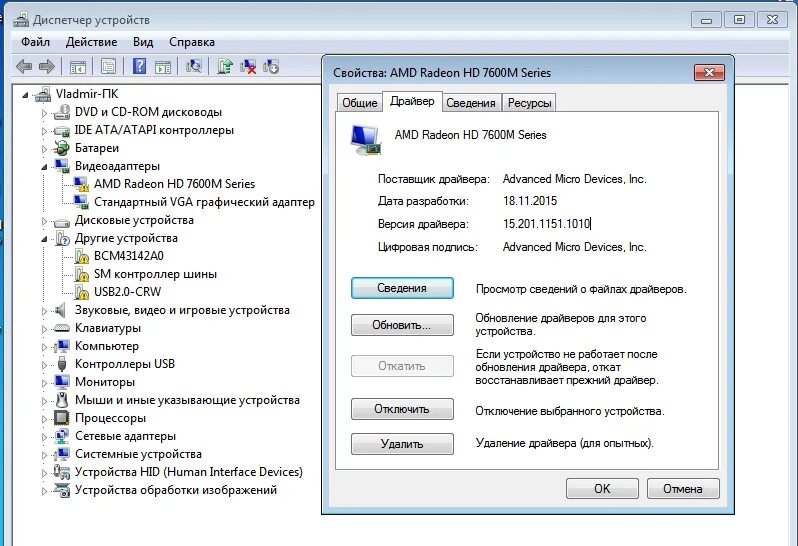
Task: Click the Back arrow toolbar icon
Action: click(x=24, y=66)
